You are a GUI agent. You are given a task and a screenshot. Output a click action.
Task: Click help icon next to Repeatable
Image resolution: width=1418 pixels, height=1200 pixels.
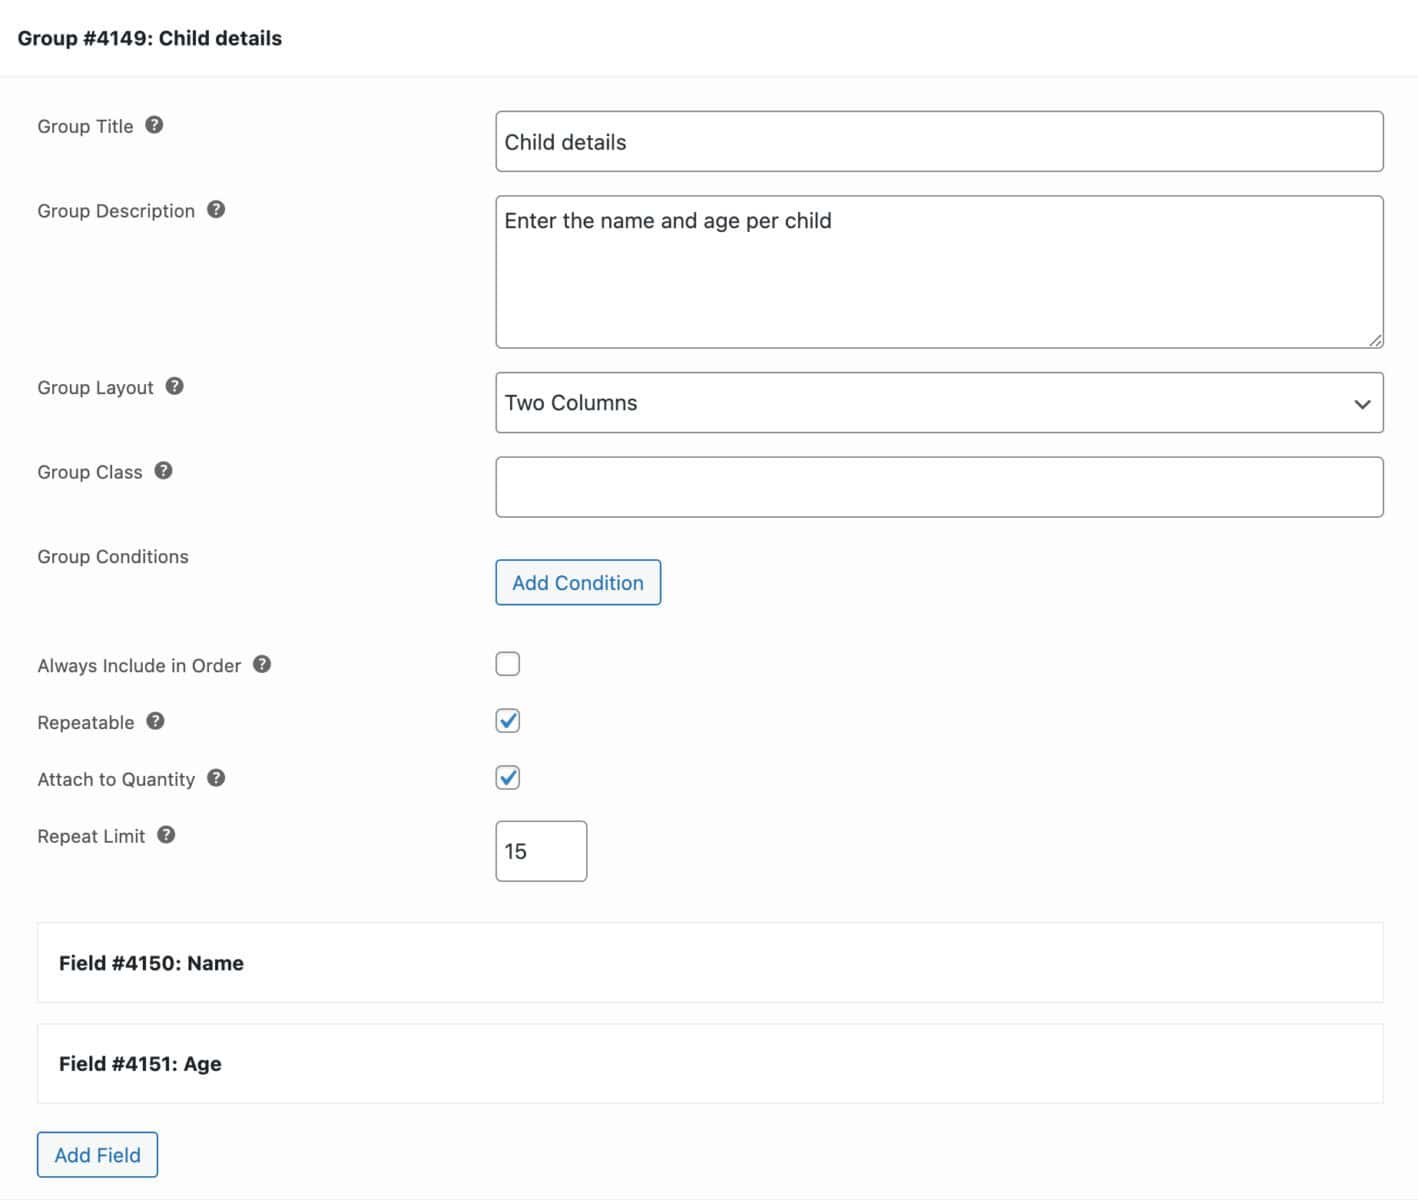[x=155, y=721]
